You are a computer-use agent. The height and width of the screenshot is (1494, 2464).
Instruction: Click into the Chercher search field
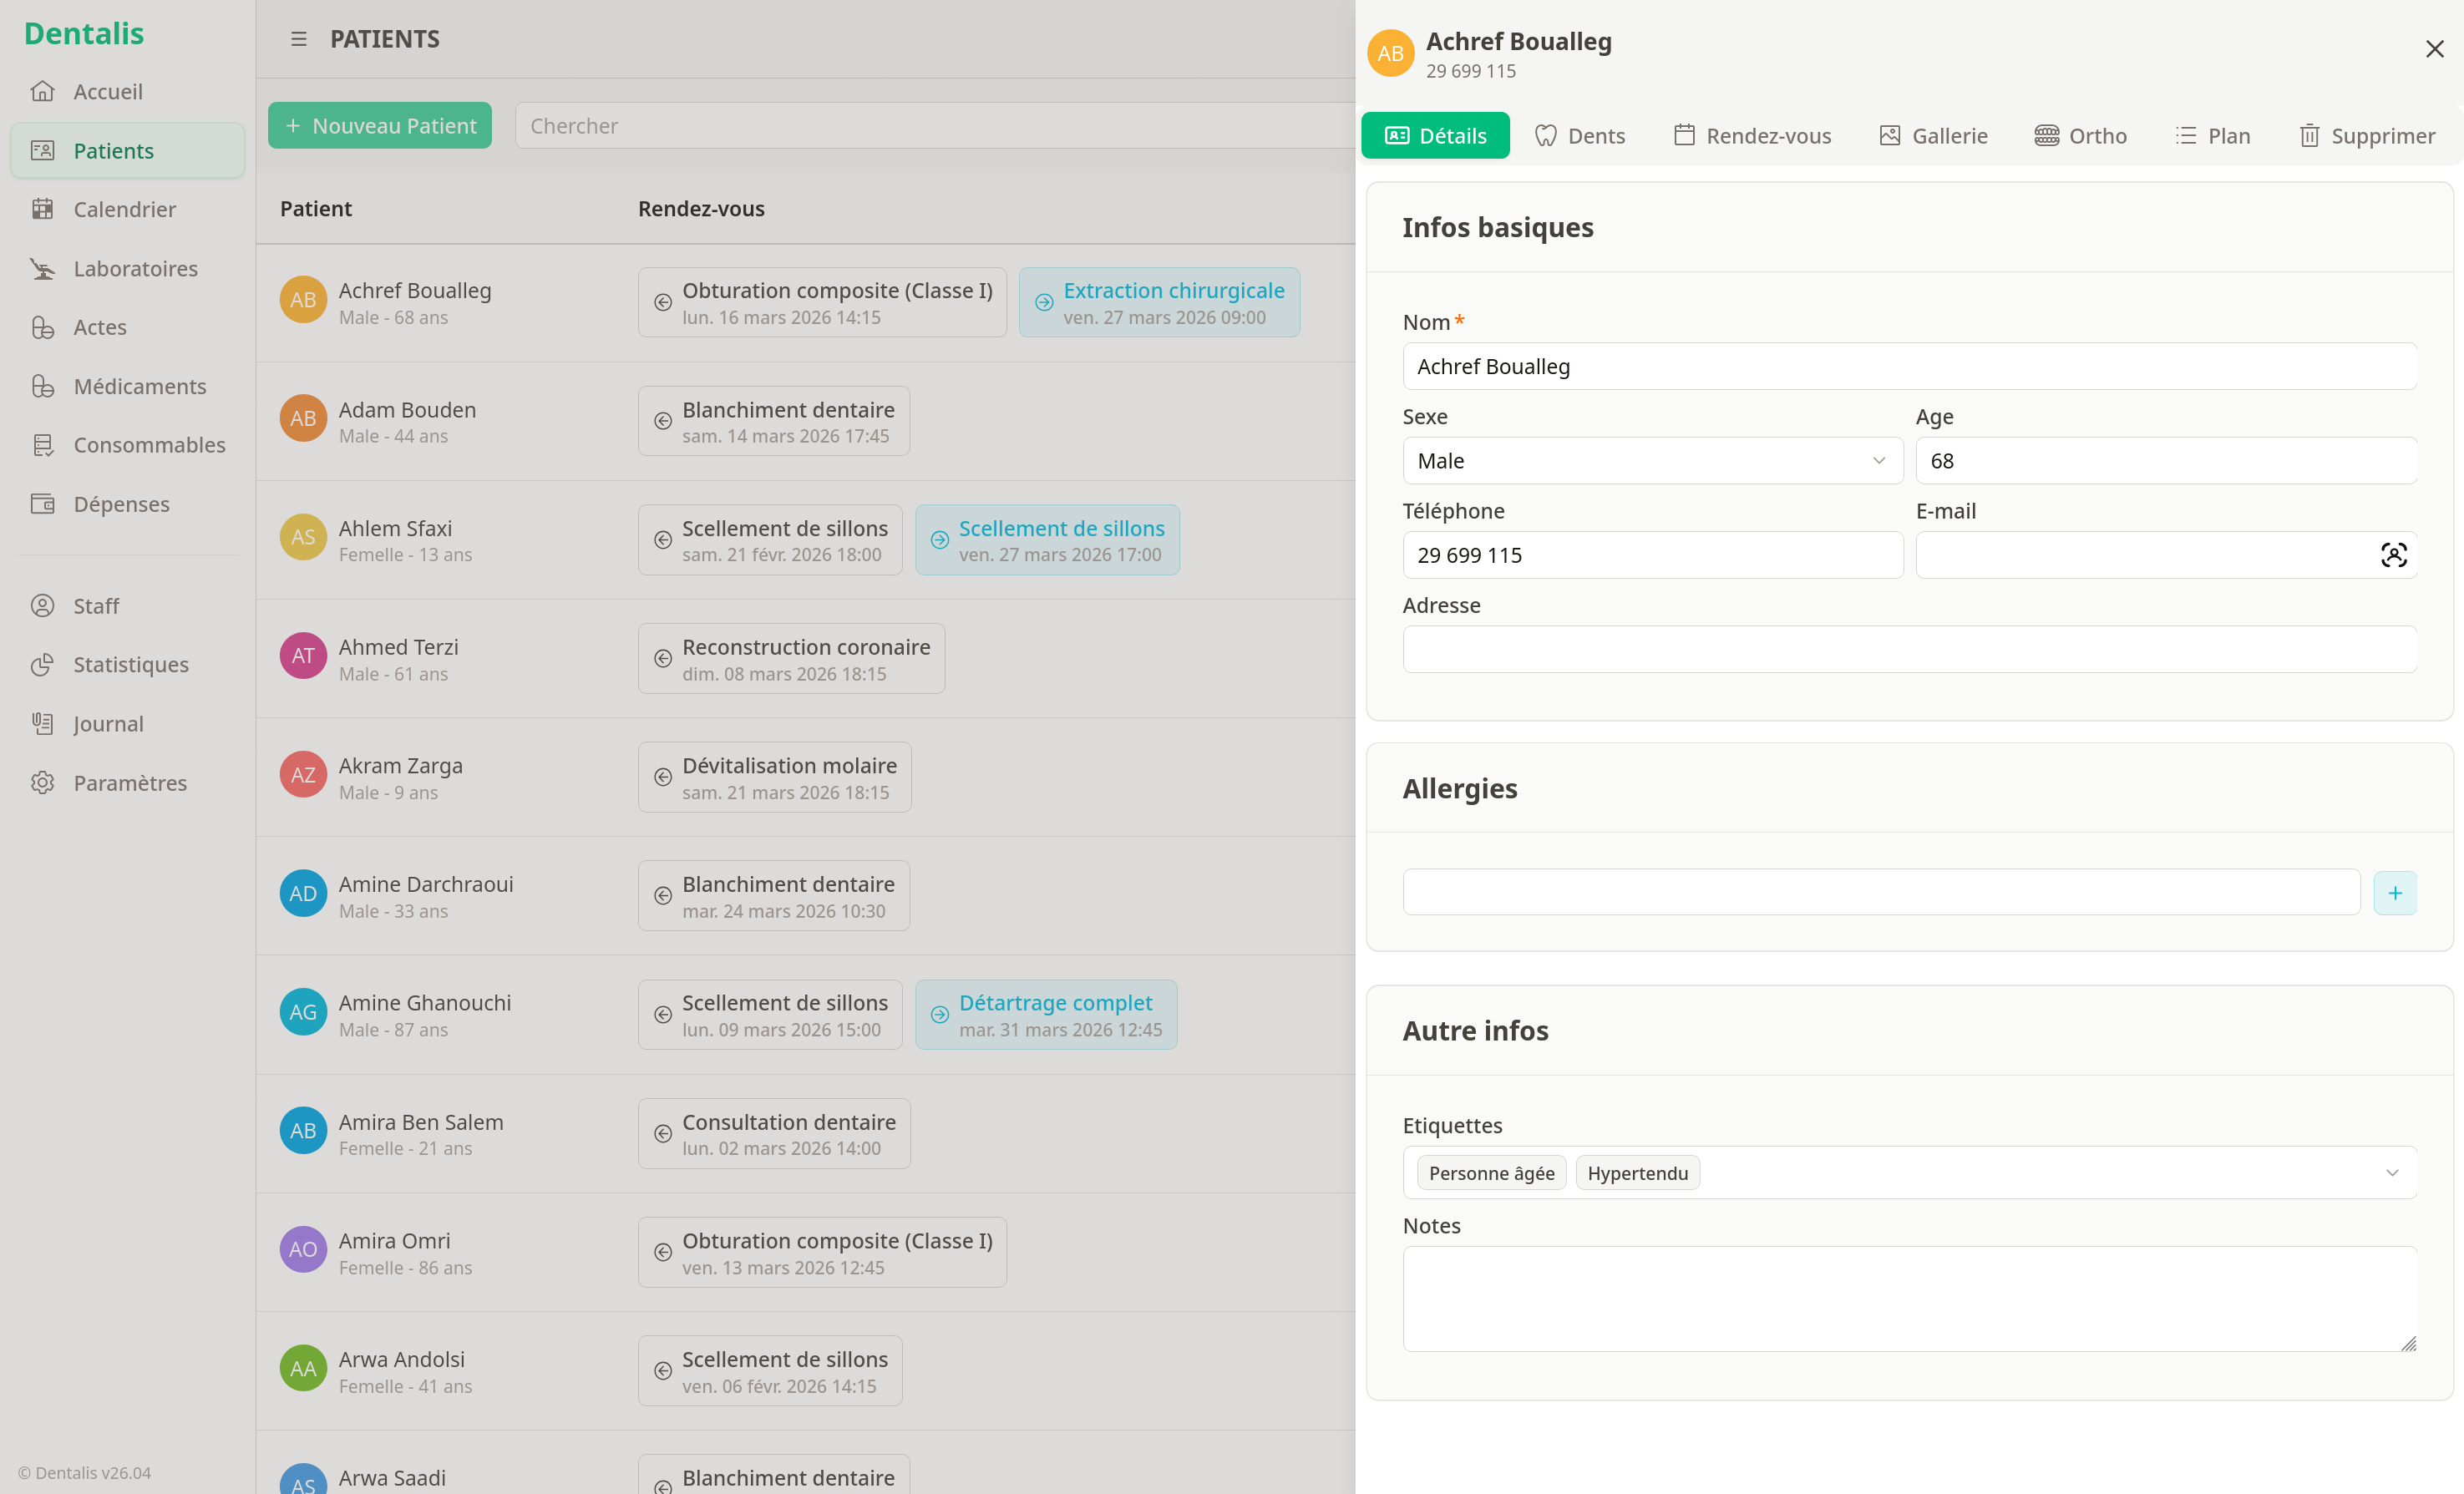pos(930,126)
